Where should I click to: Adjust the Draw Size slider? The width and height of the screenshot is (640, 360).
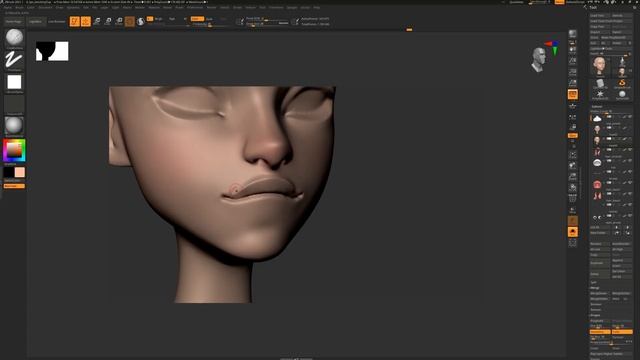(267, 24)
